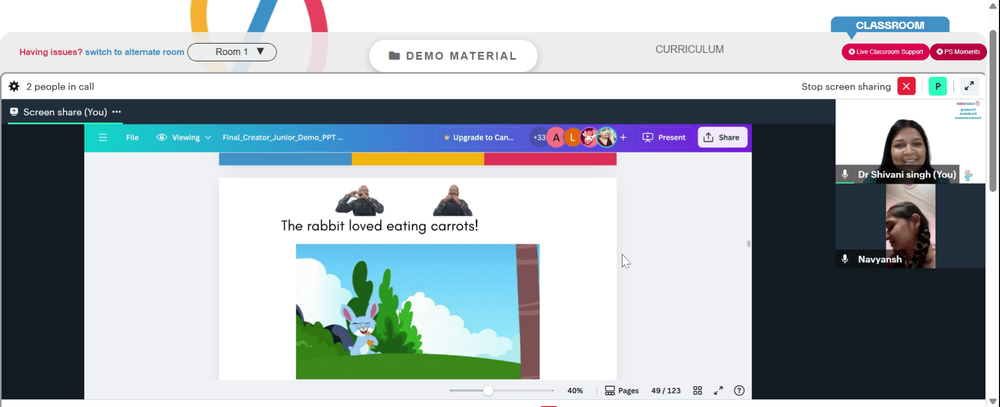Click the 40% zoom level
The image size is (1000, 407).
point(575,390)
